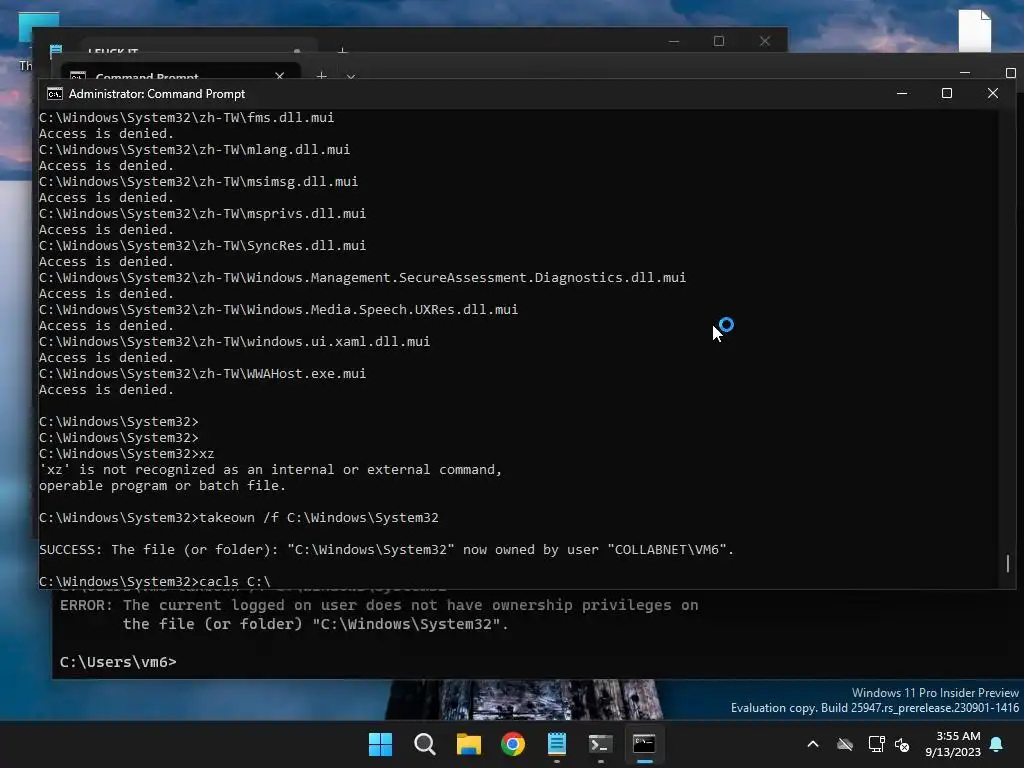Close the Administrator Command Prompt window
This screenshot has height=768, width=1024.
(993, 93)
